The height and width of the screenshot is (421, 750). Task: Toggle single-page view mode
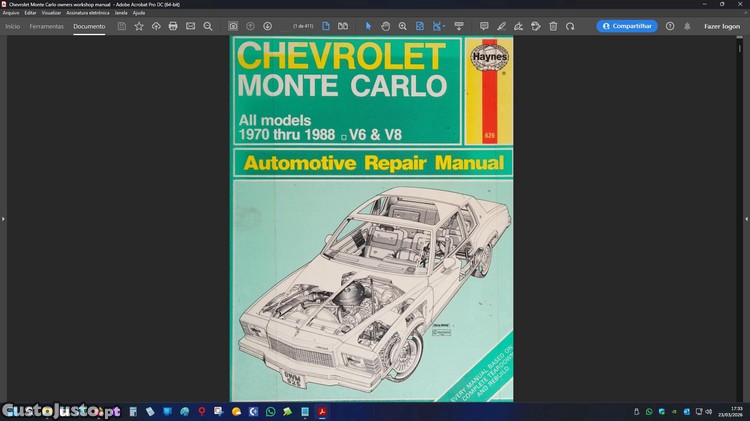[x=326, y=26]
